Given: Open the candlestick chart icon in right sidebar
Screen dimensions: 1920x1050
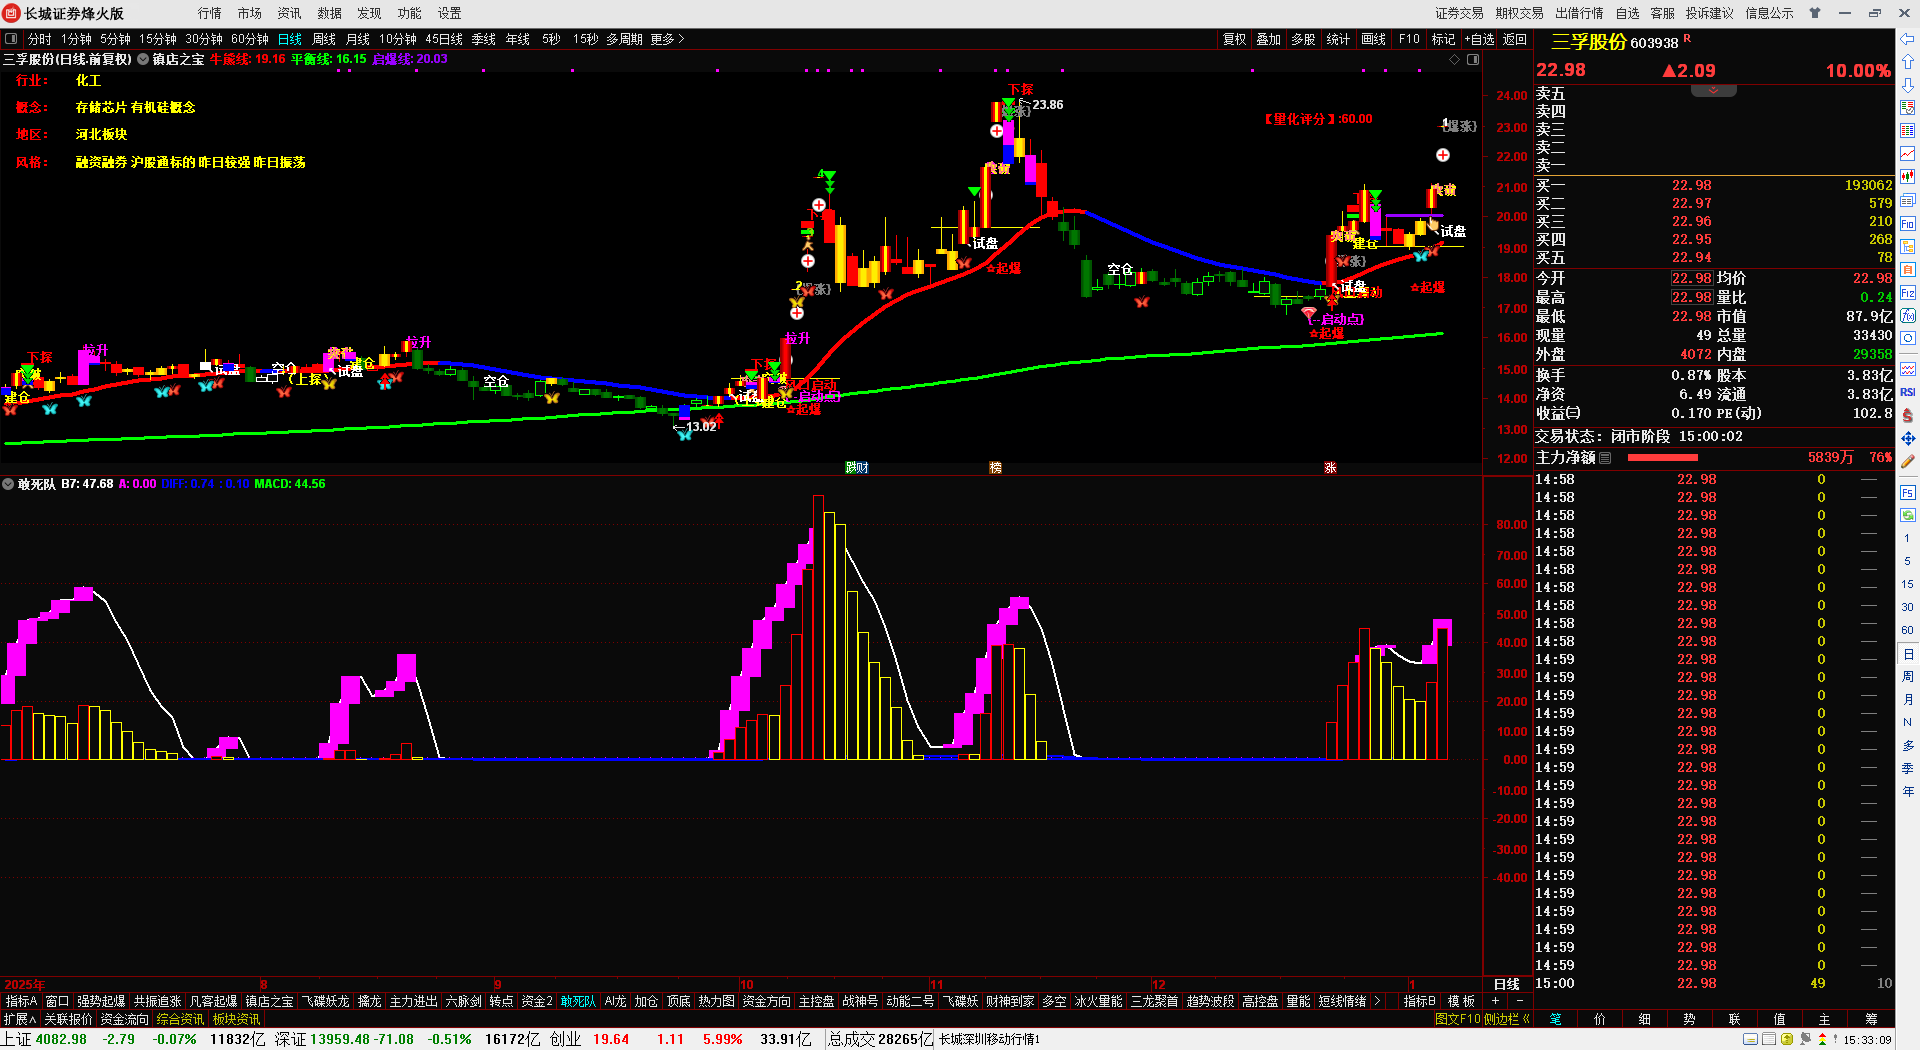Looking at the screenshot, I should tap(1908, 177).
